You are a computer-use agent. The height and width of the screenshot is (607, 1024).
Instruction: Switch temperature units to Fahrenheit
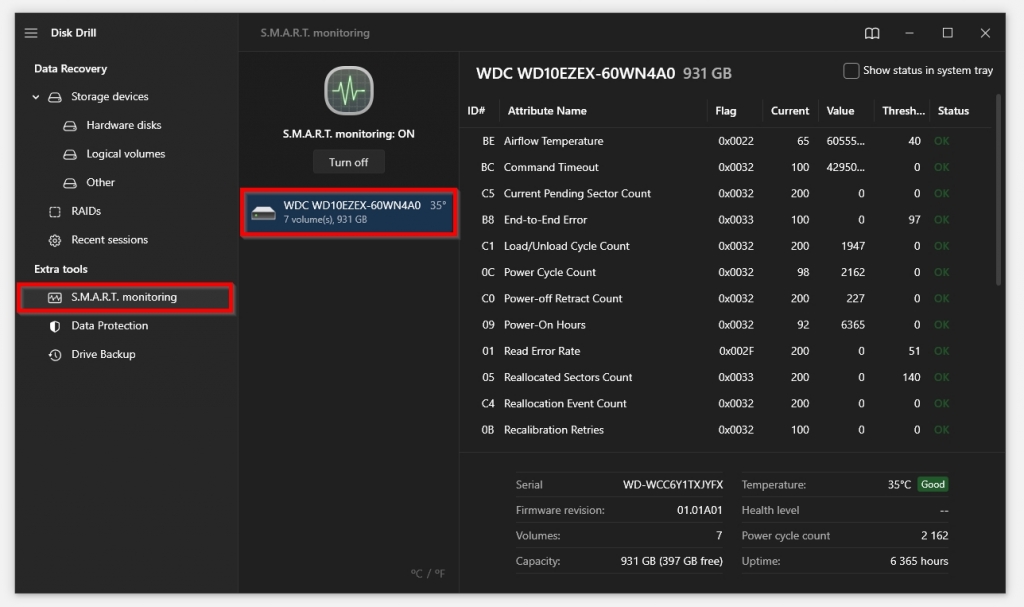pos(440,575)
